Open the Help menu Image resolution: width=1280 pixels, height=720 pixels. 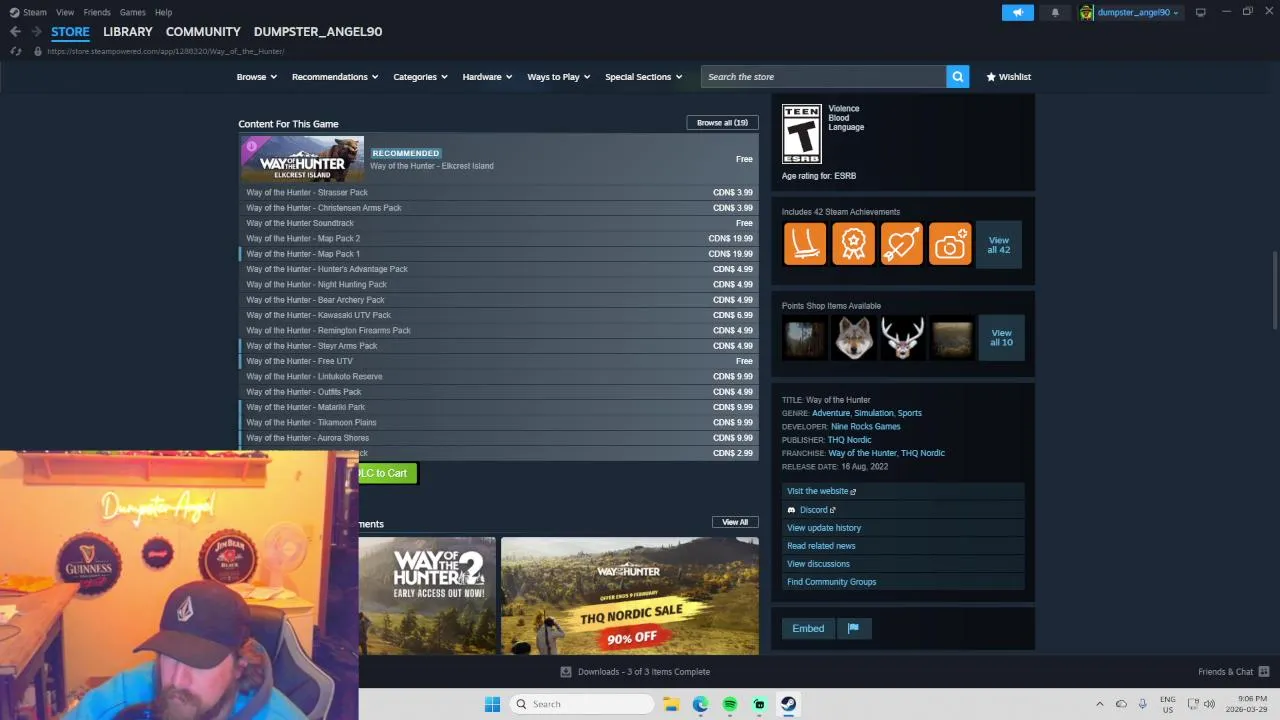tap(164, 12)
